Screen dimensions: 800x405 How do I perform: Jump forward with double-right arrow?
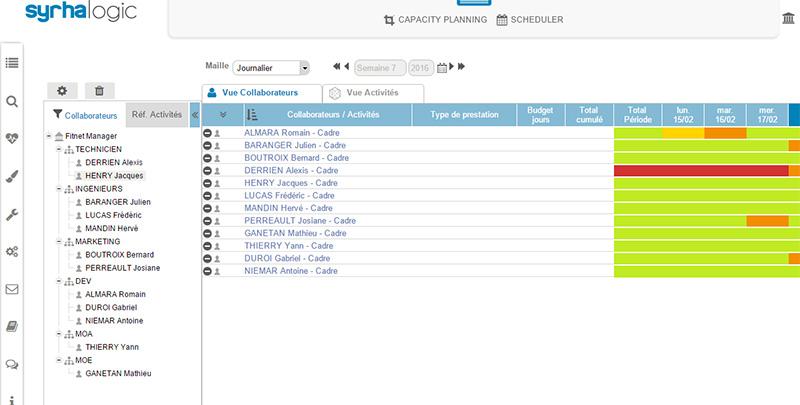(461, 66)
